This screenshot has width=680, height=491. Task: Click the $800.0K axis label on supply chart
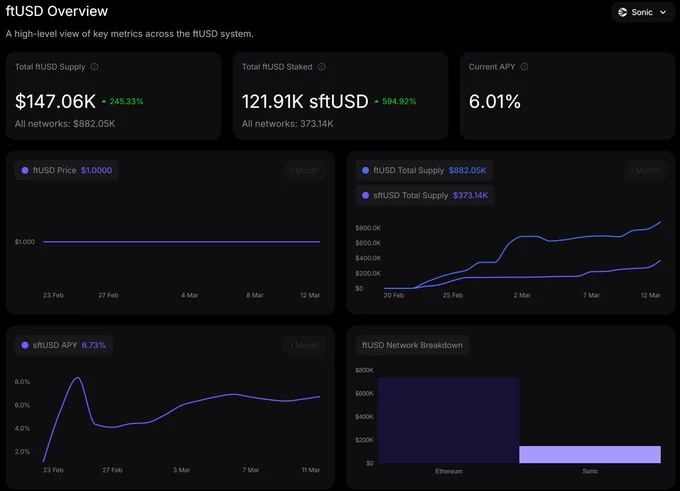pyautogui.click(x=368, y=228)
